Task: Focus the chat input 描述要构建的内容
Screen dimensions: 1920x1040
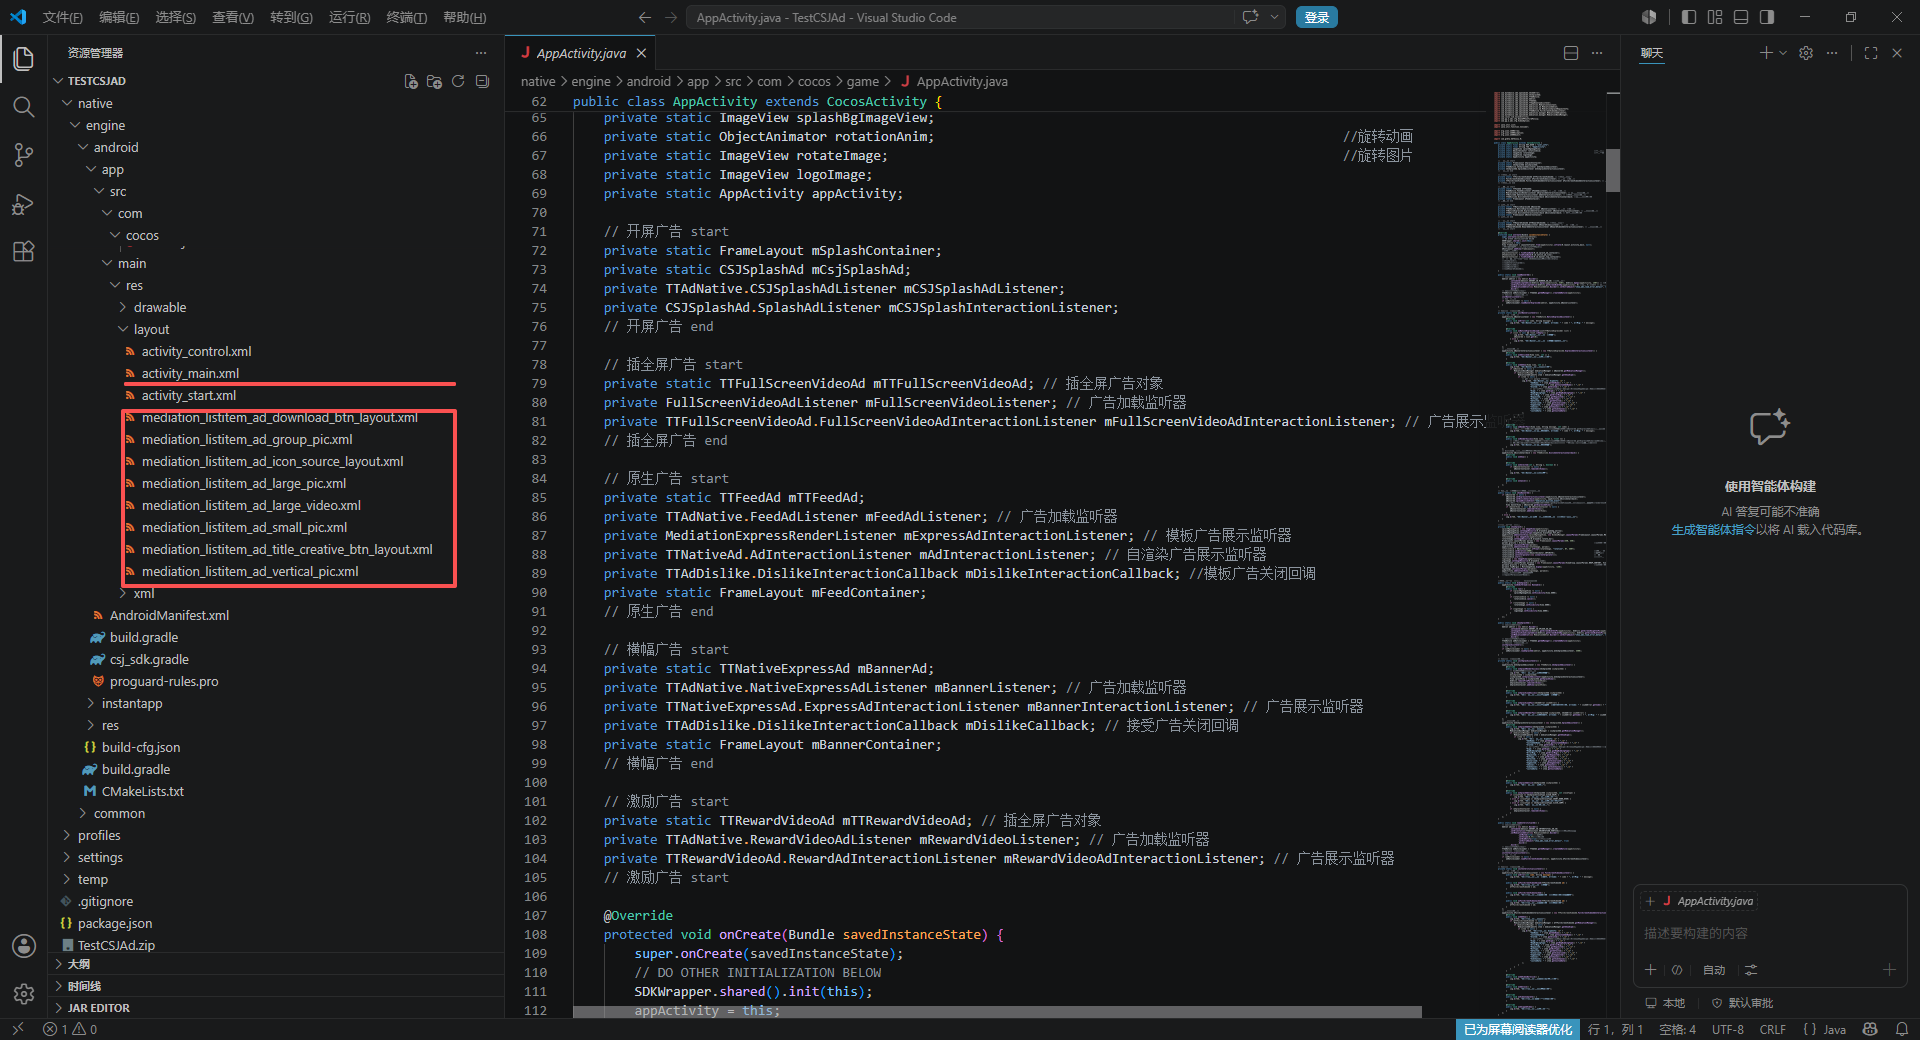Action: click(x=1770, y=933)
